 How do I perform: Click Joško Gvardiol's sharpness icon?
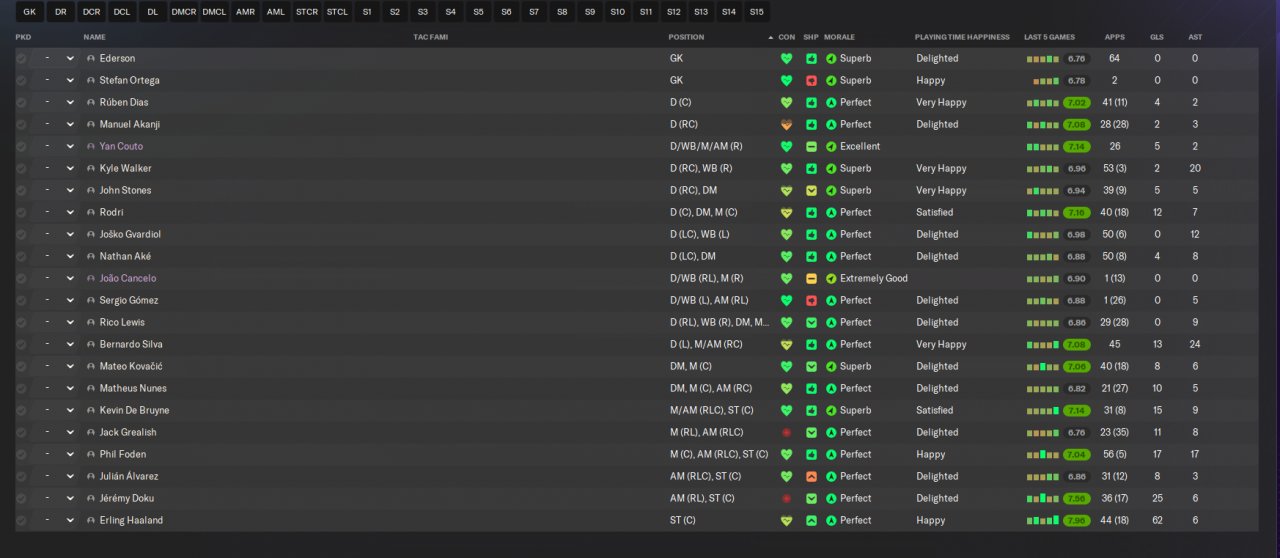[811, 234]
